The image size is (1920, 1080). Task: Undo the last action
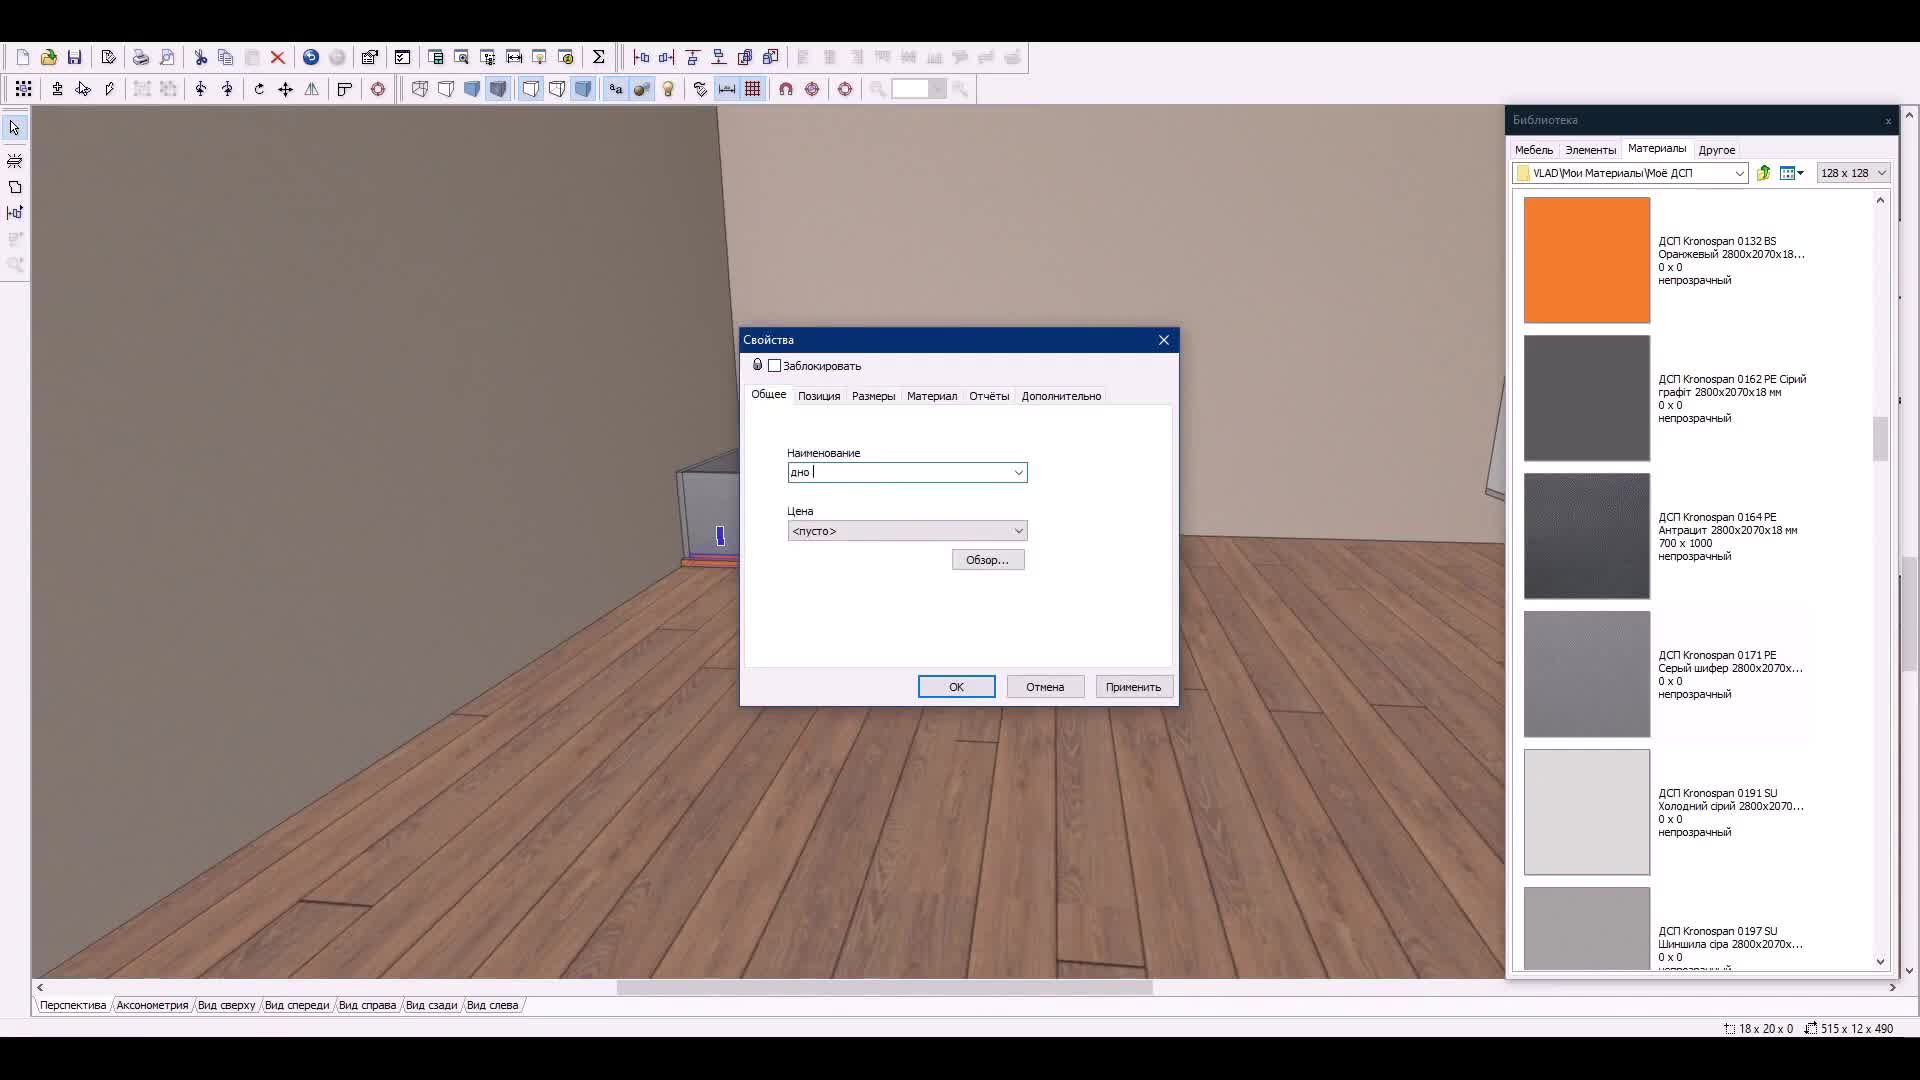[311, 57]
